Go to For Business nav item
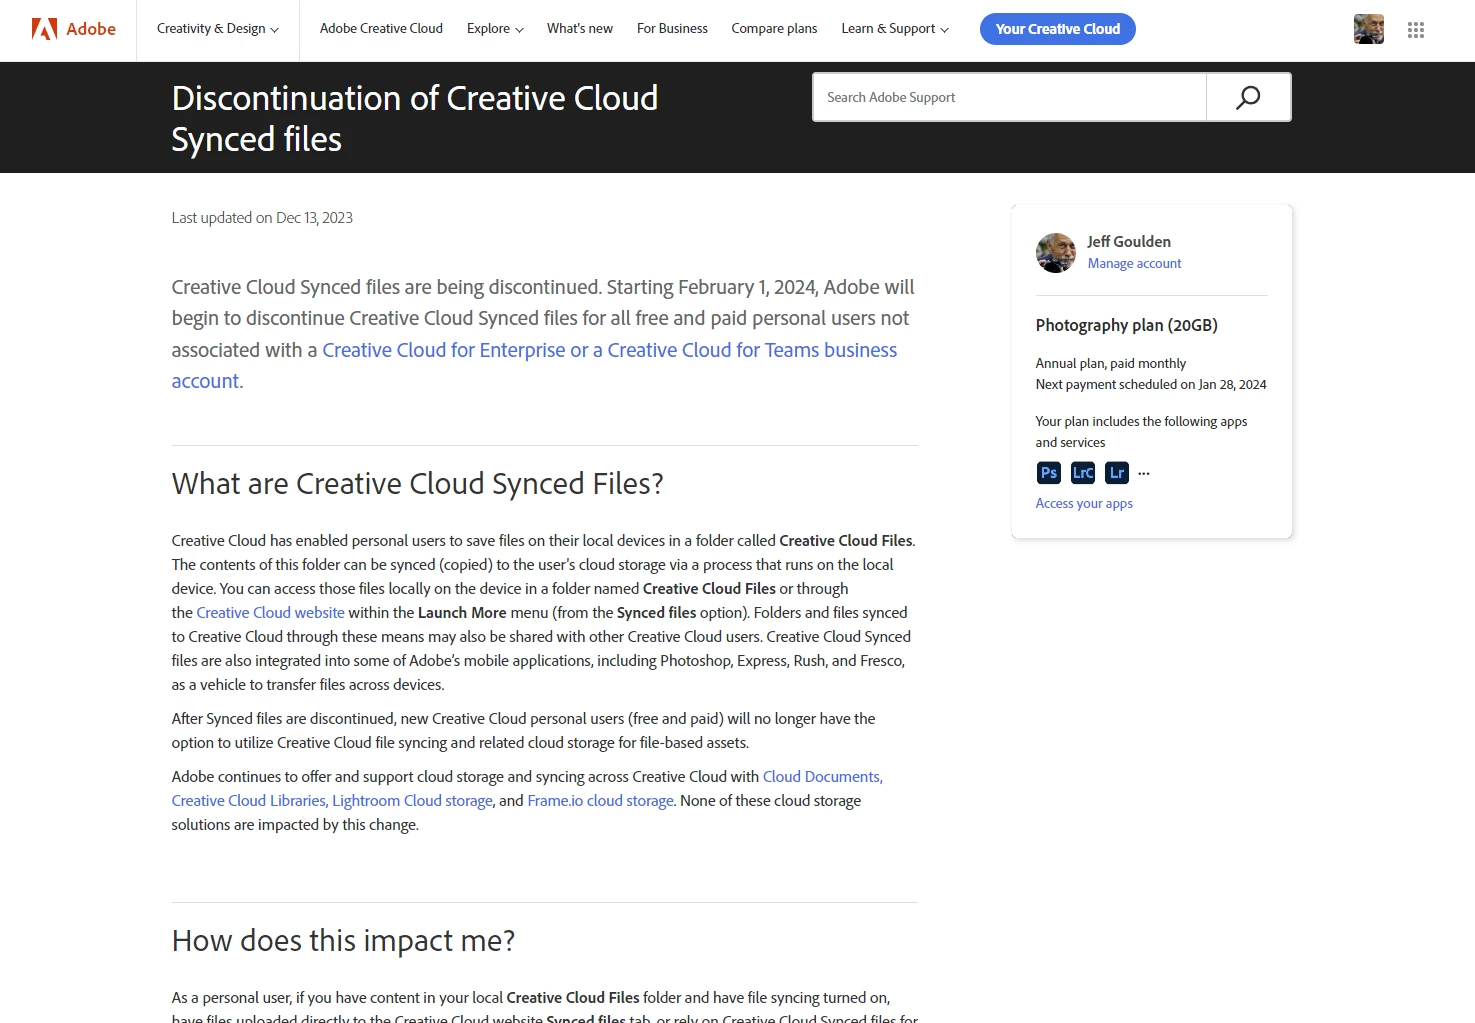Screen dimensions: 1475x1023 coord(672,29)
